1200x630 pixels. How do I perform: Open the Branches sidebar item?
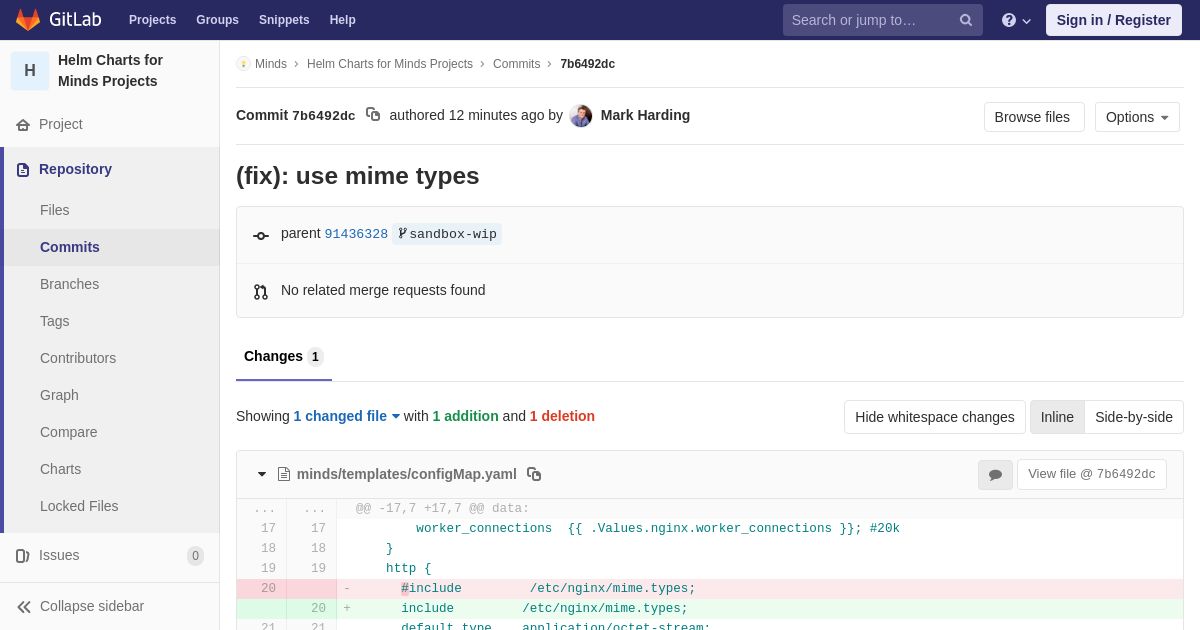pos(69,284)
